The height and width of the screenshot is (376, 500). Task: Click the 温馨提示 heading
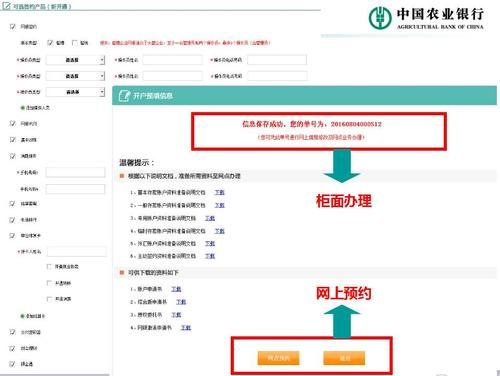click(x=137, y=163)
